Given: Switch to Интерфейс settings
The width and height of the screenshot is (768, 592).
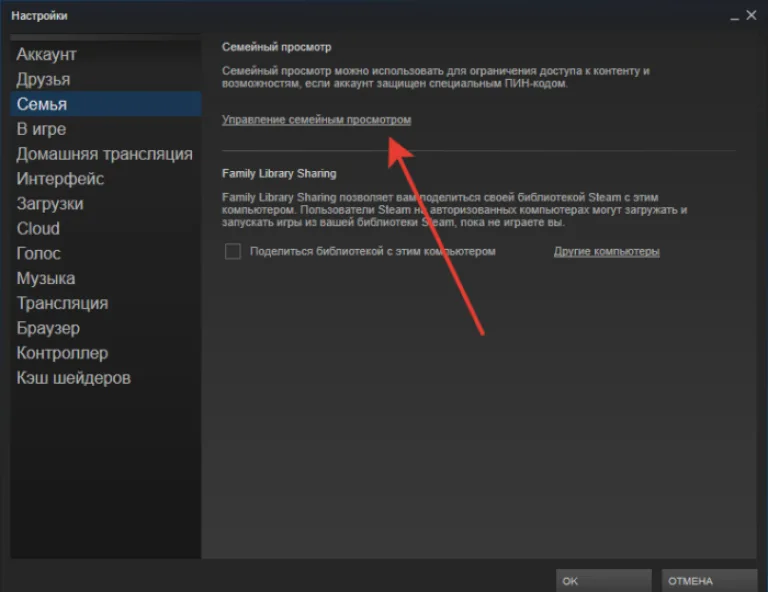Looking at the screenshot, I should (60, 179).
